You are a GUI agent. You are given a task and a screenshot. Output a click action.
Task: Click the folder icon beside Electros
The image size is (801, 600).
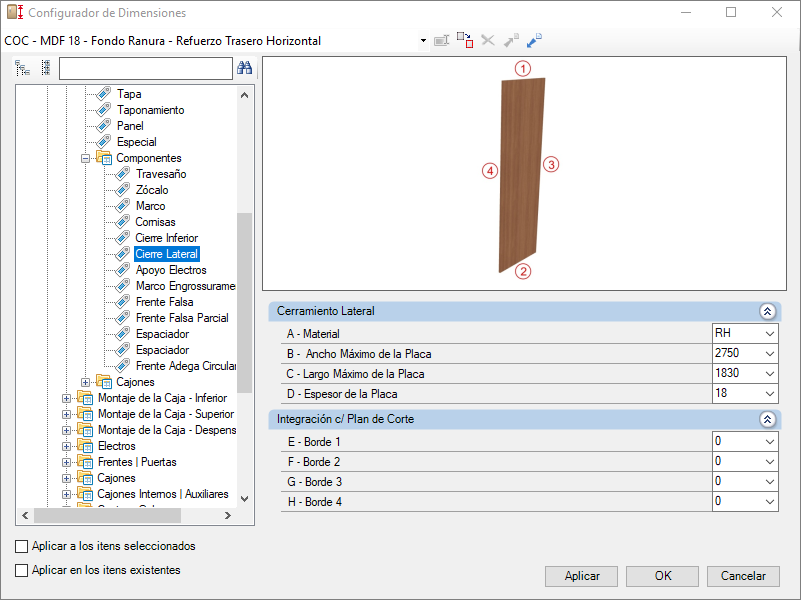click(85, 446)
